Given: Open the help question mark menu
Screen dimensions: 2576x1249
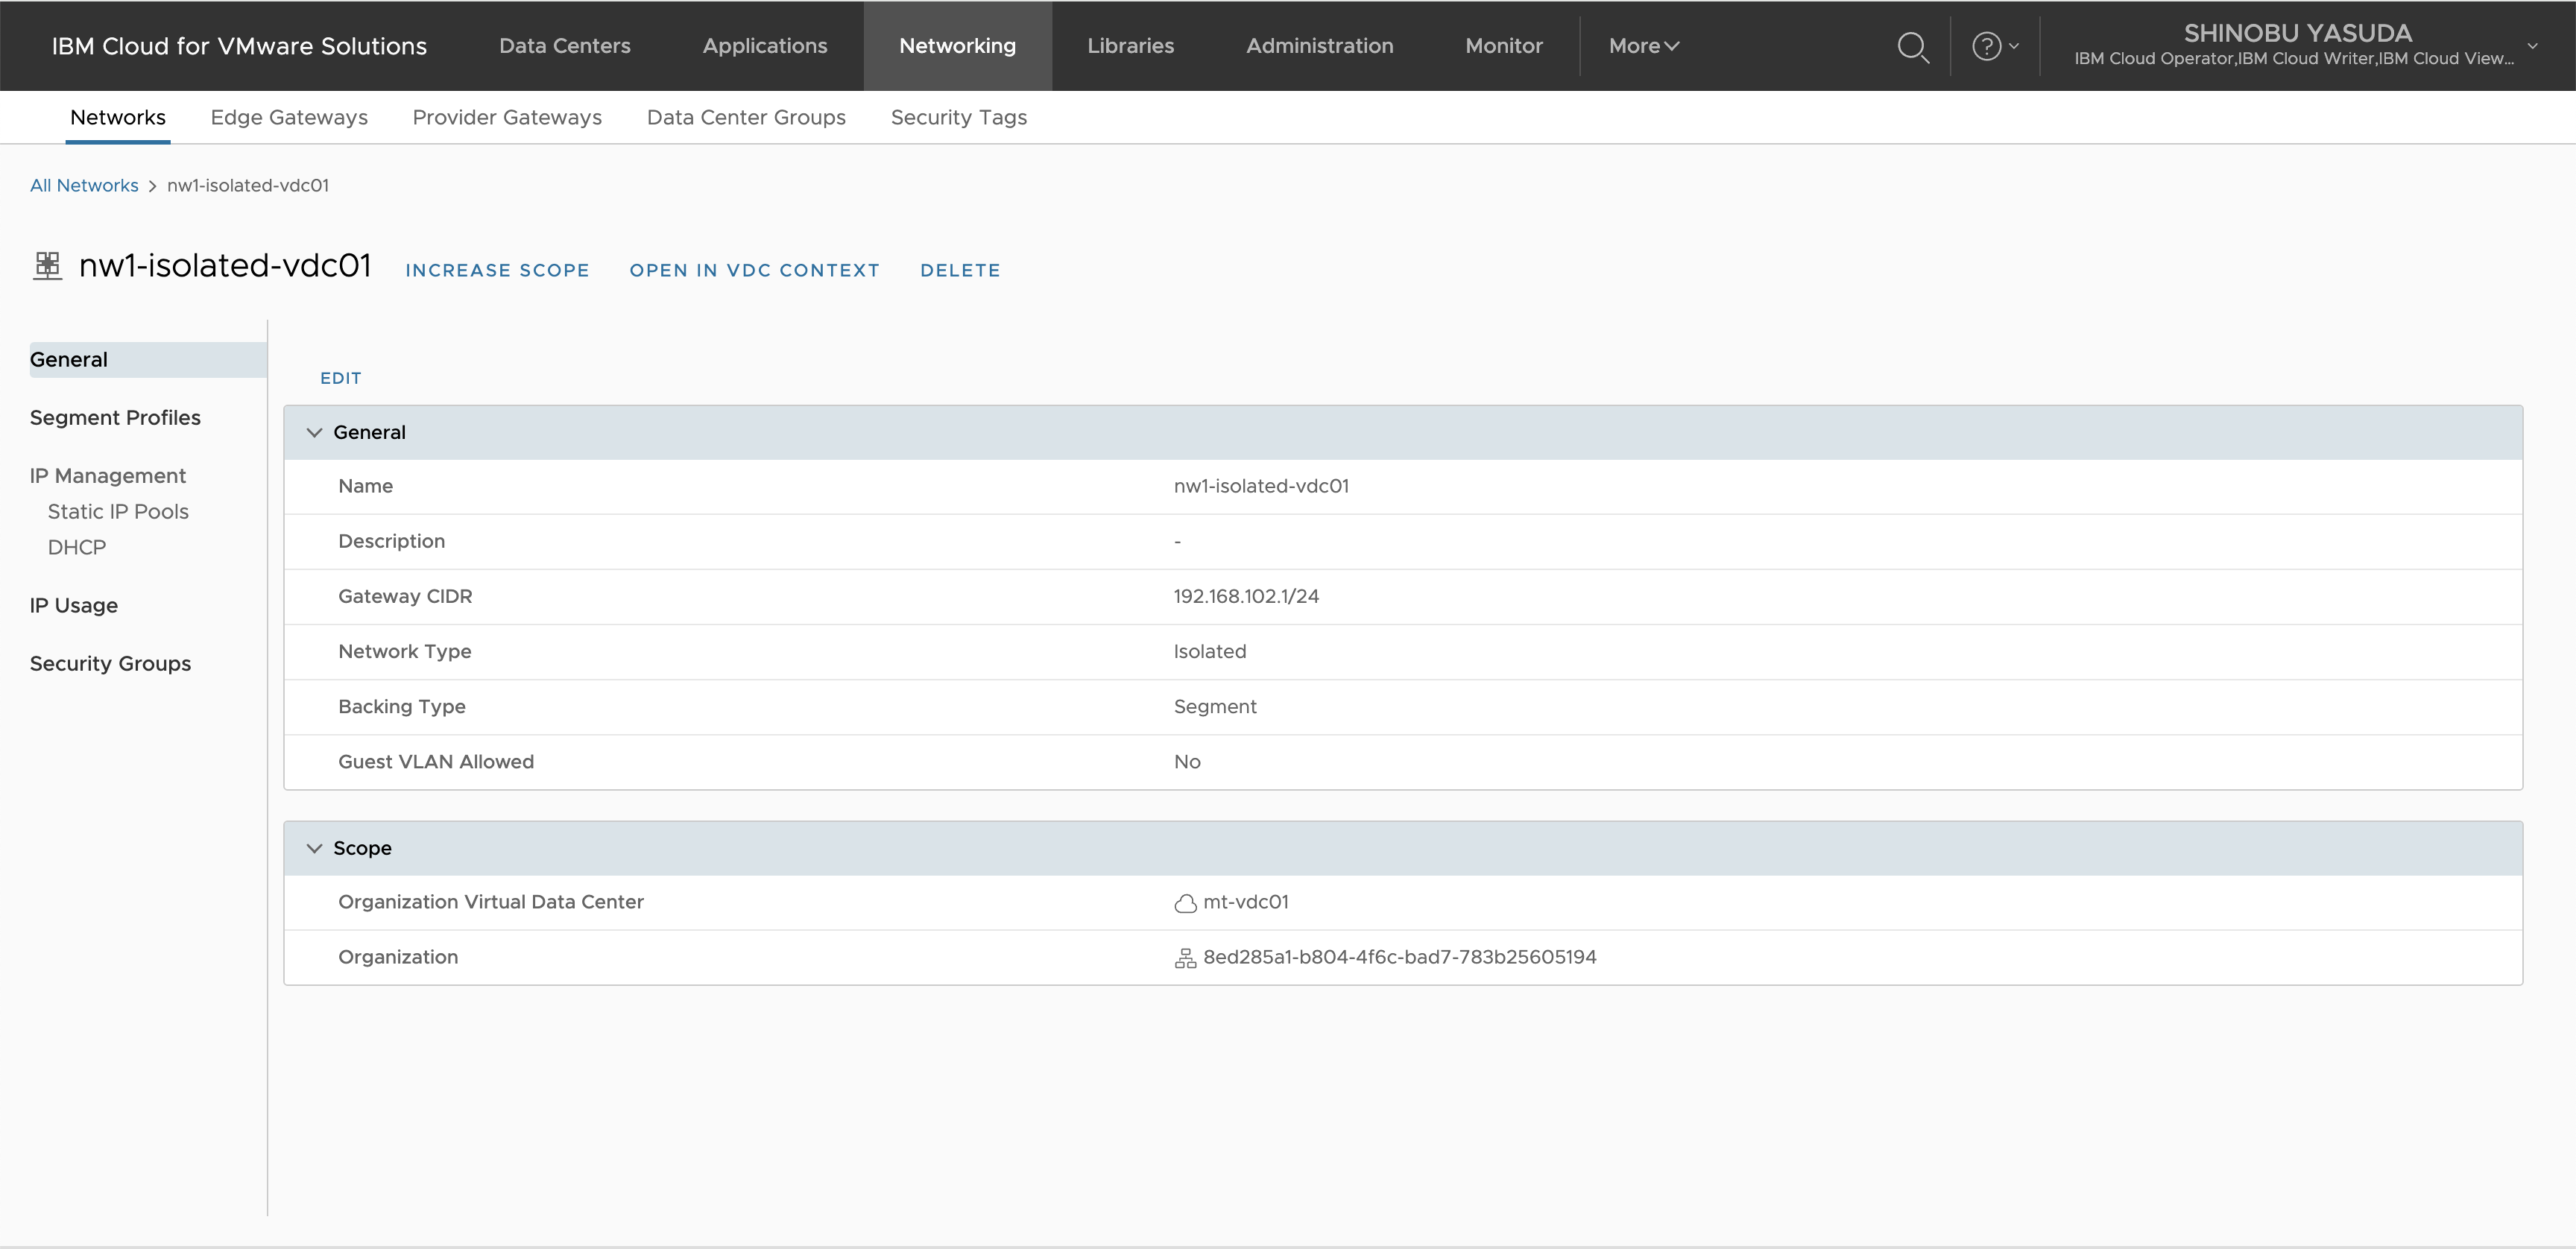Looking at the screenshot, I should point(1993,46).
